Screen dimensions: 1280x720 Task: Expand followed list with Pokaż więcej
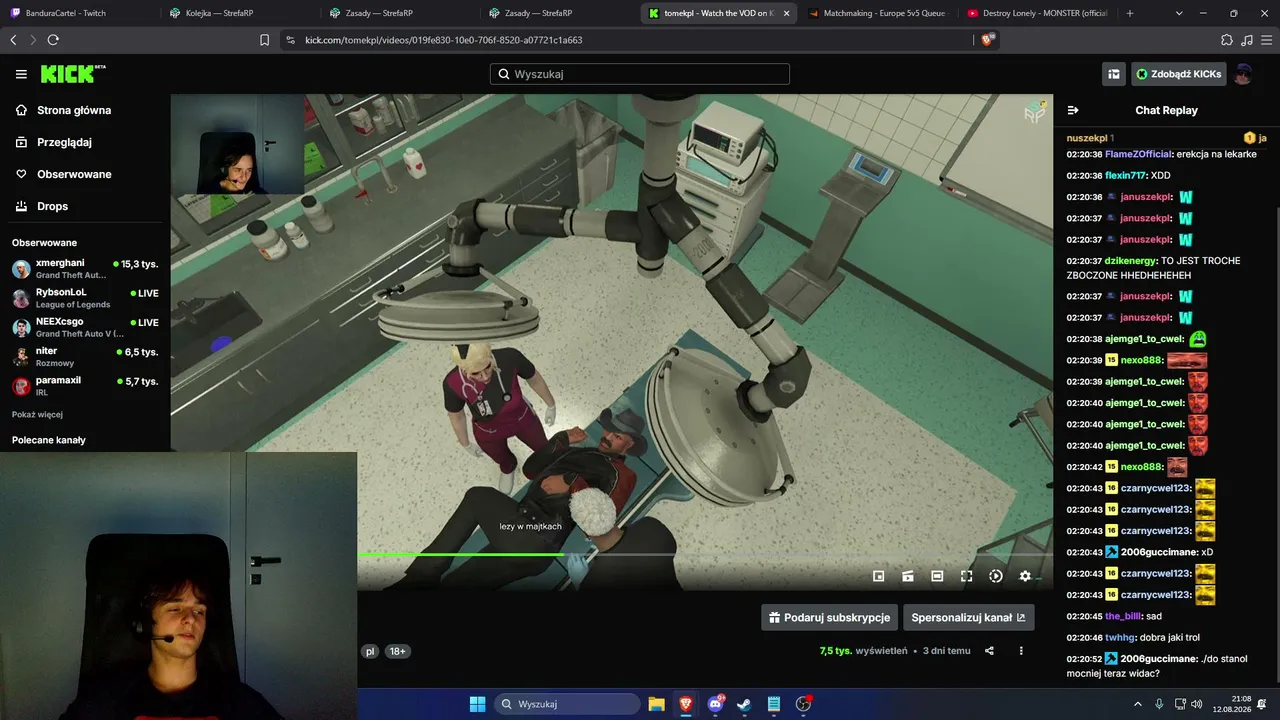37,414
